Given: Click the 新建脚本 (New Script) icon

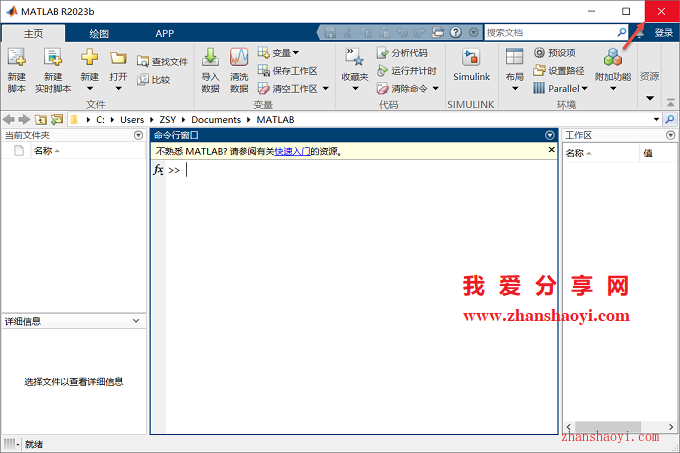Looking at the screenshot, I should point(16,58).
